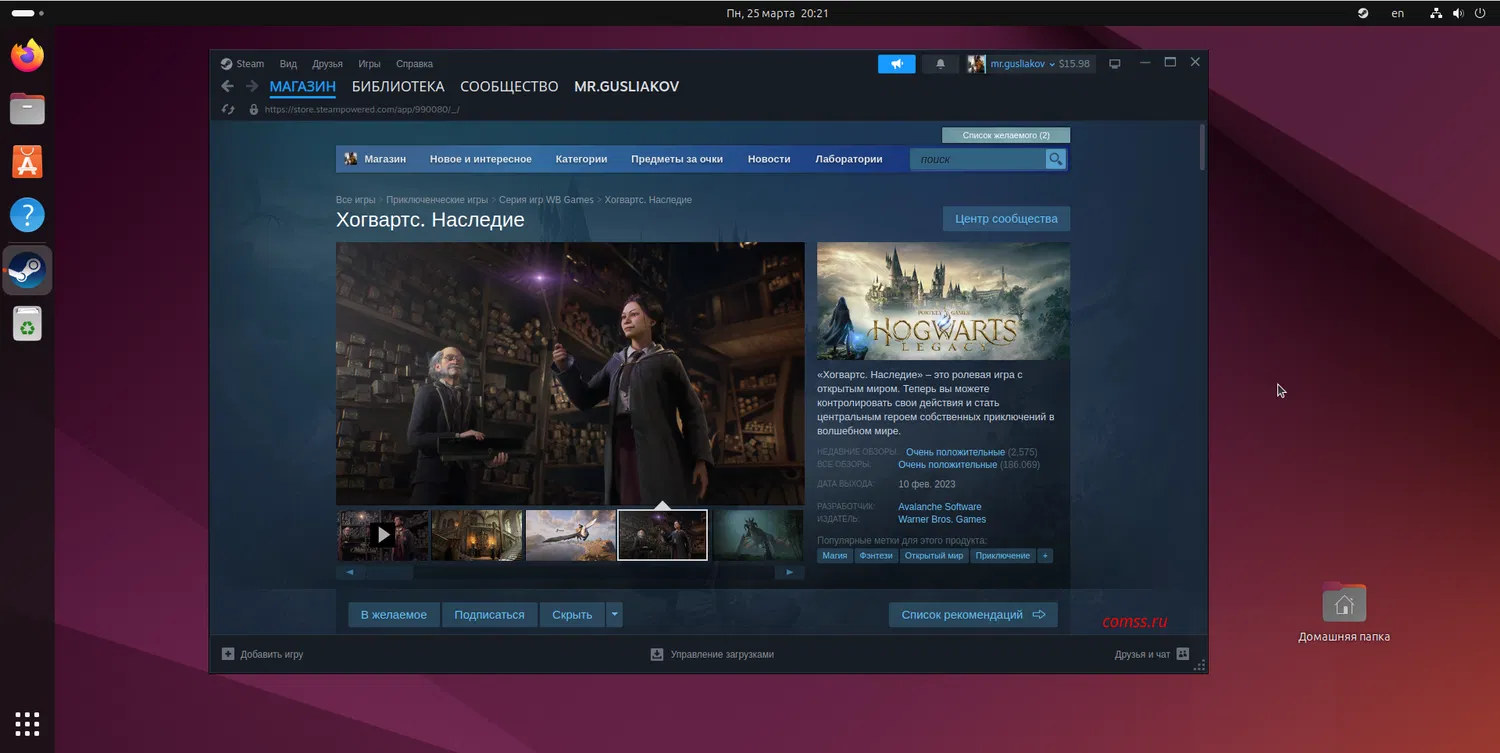Click the Серия игр WB Games breadcrumb

[546, 200]
